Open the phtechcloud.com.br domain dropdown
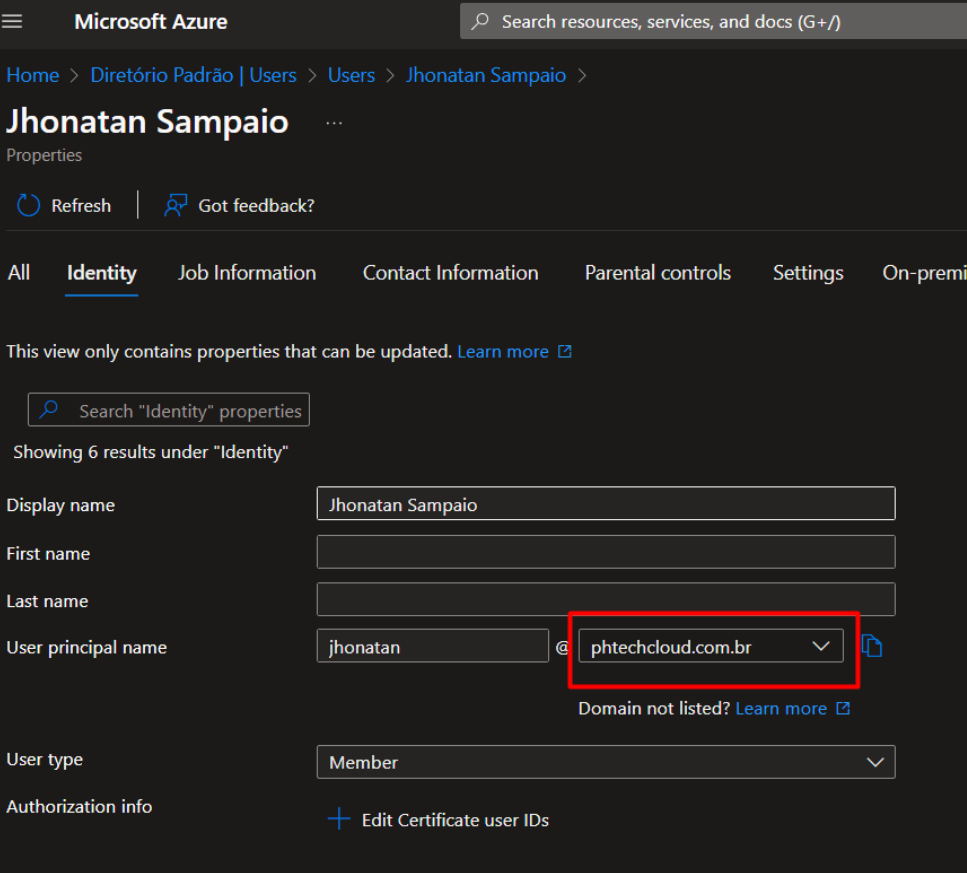Screen dimensions: 967x873 [x=710, y=646]
